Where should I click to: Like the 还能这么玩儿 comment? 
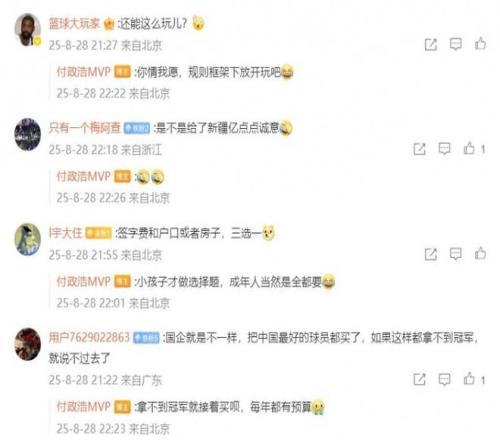[480, 44]
